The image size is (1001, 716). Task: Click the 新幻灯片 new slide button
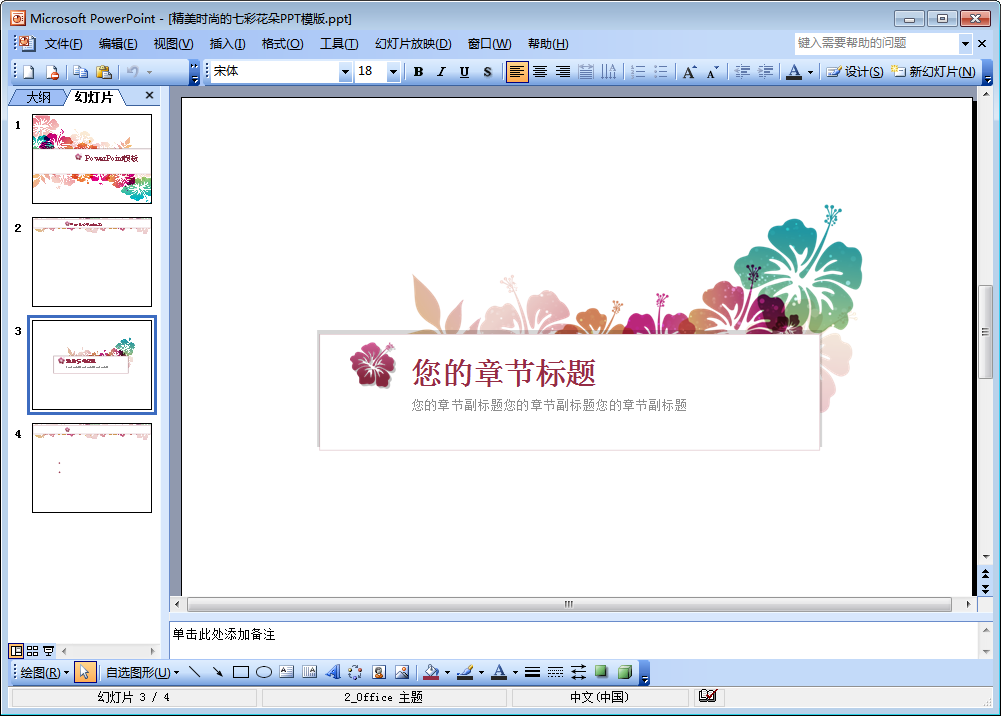[934, 72]
